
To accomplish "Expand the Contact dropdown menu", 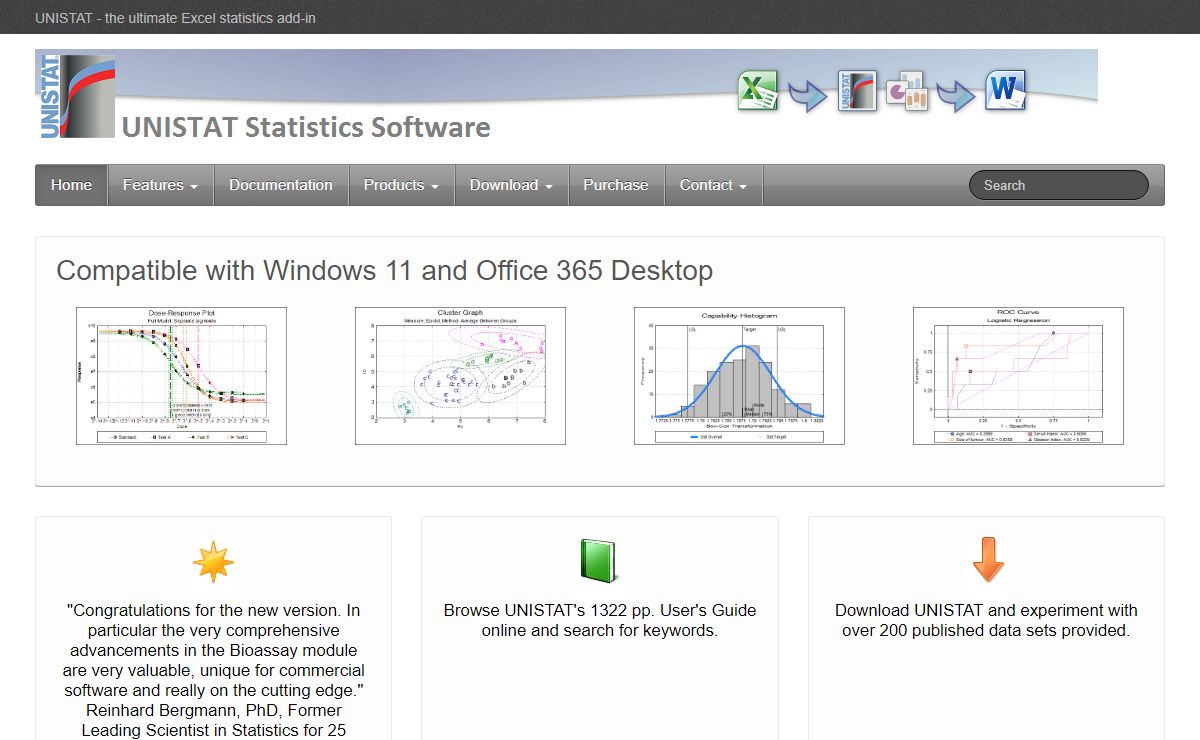I will pyautogui.click(x=713, y=185).
